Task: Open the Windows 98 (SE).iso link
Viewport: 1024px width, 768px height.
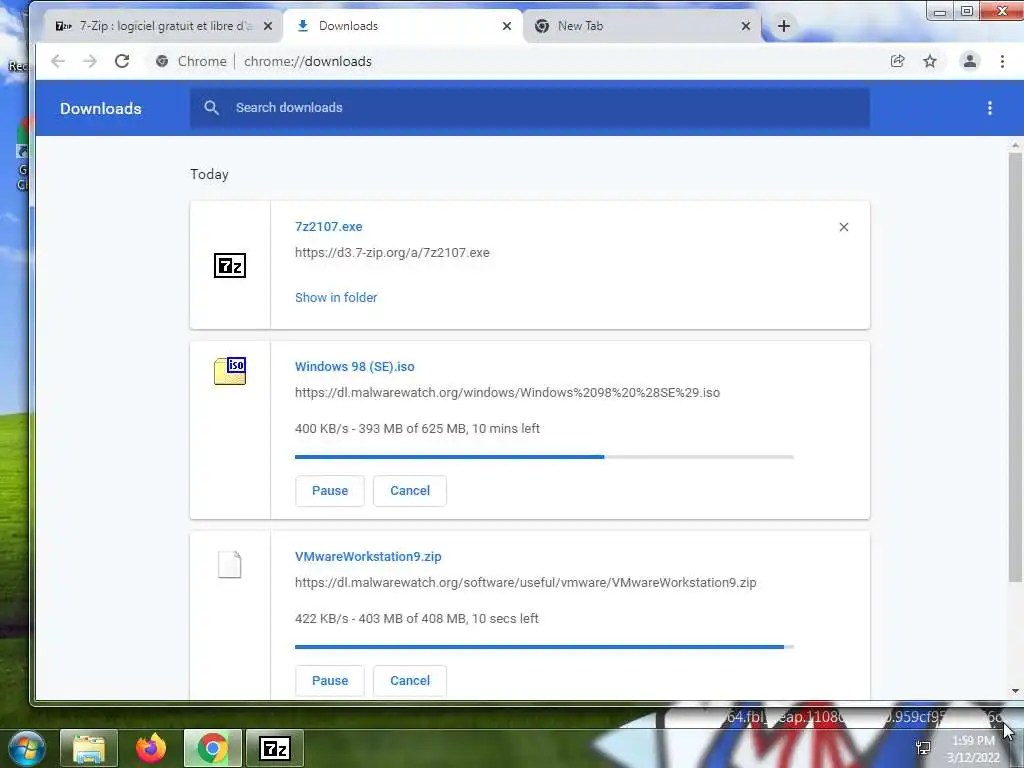Action: tap(355, 366)
